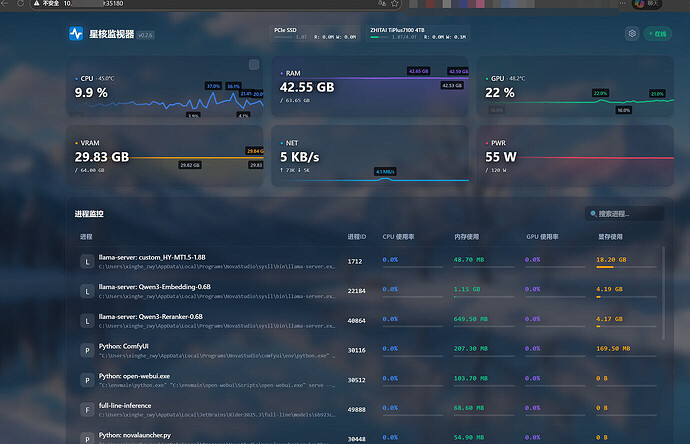This screenshot has height=444, width=690.
Task: Open the Copilot 聊天 button in browser
Action: click(x=646, y=4)
